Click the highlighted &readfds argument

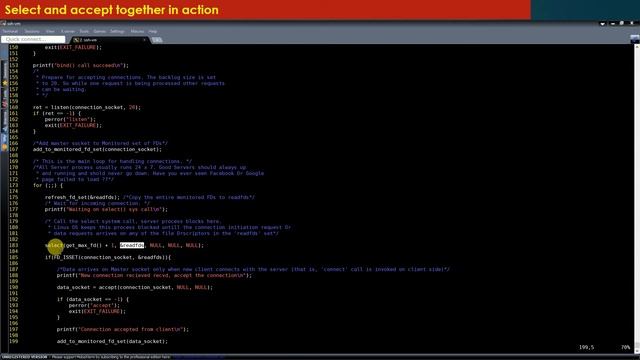point(132,245)
